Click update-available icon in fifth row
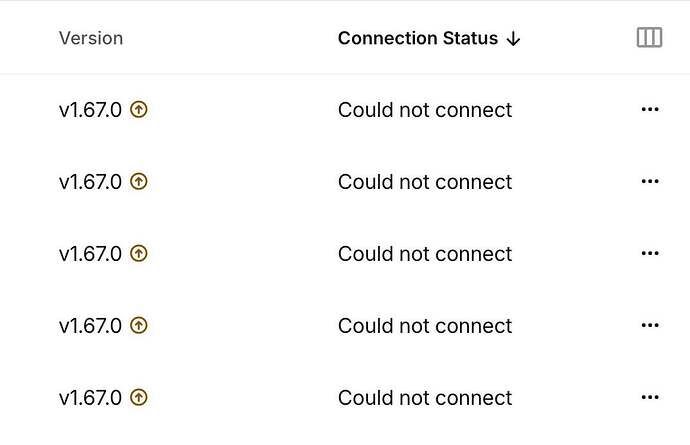This screenshot has width=690, height=445. [x=139, y=397]
